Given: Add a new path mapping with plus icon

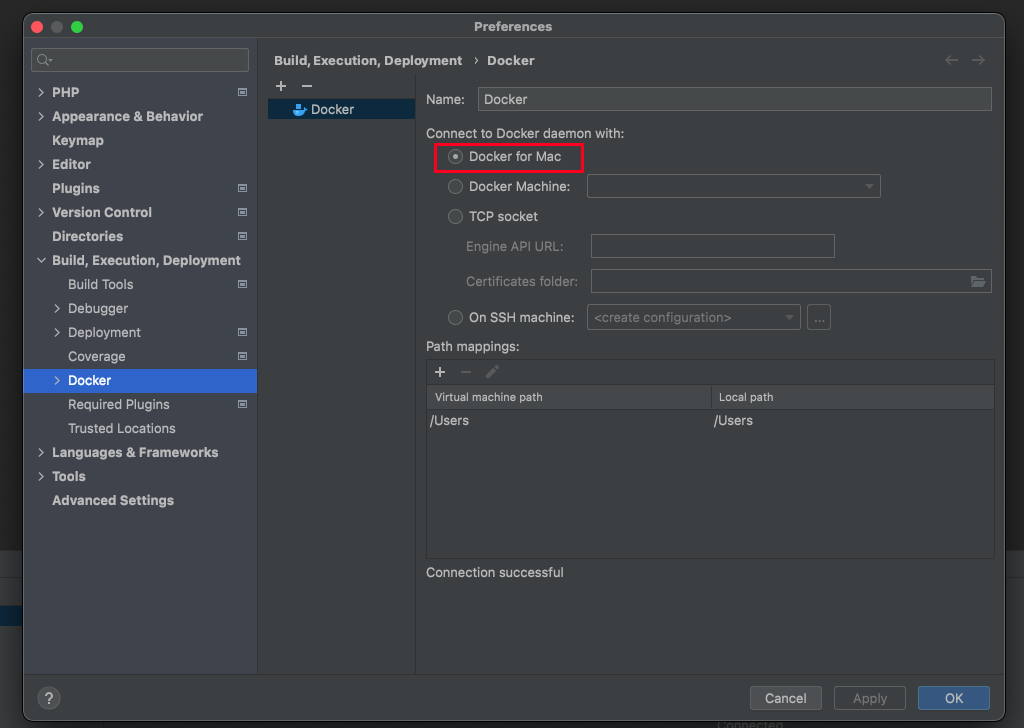Looking at the screenshot, I should tap(439, 372).
